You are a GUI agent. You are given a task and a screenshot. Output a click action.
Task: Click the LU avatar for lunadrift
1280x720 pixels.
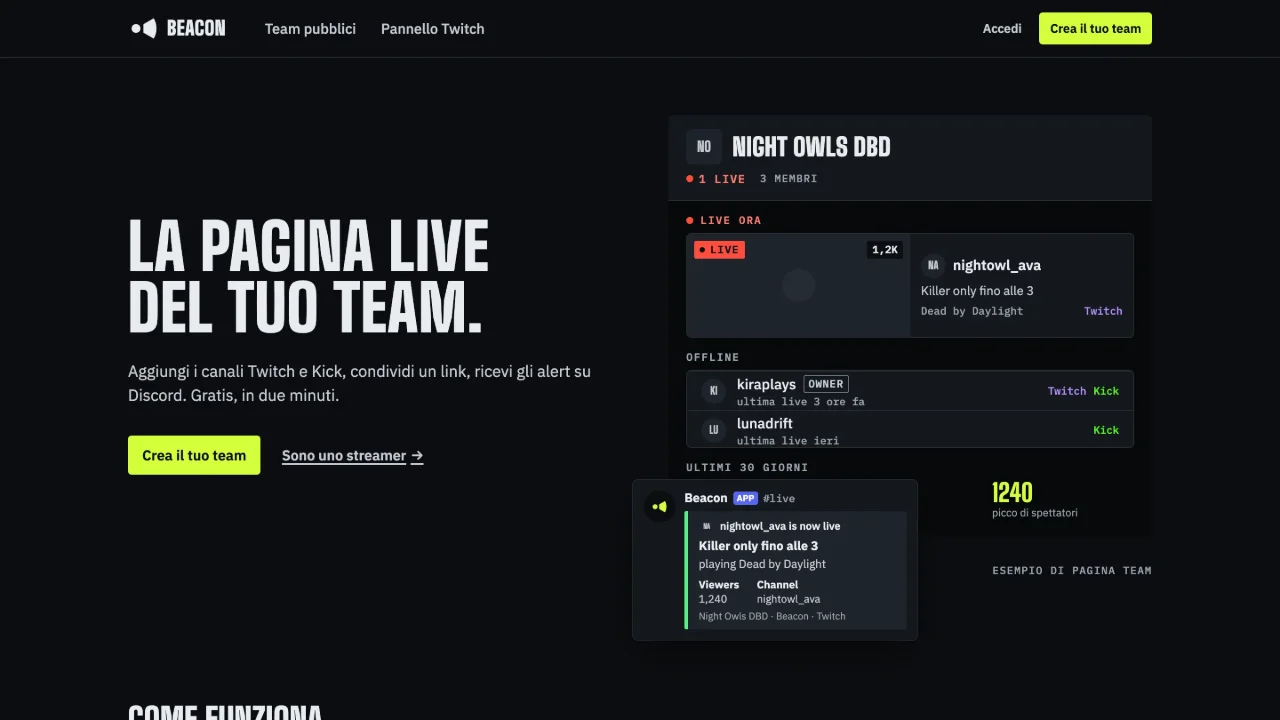(713, 430)
